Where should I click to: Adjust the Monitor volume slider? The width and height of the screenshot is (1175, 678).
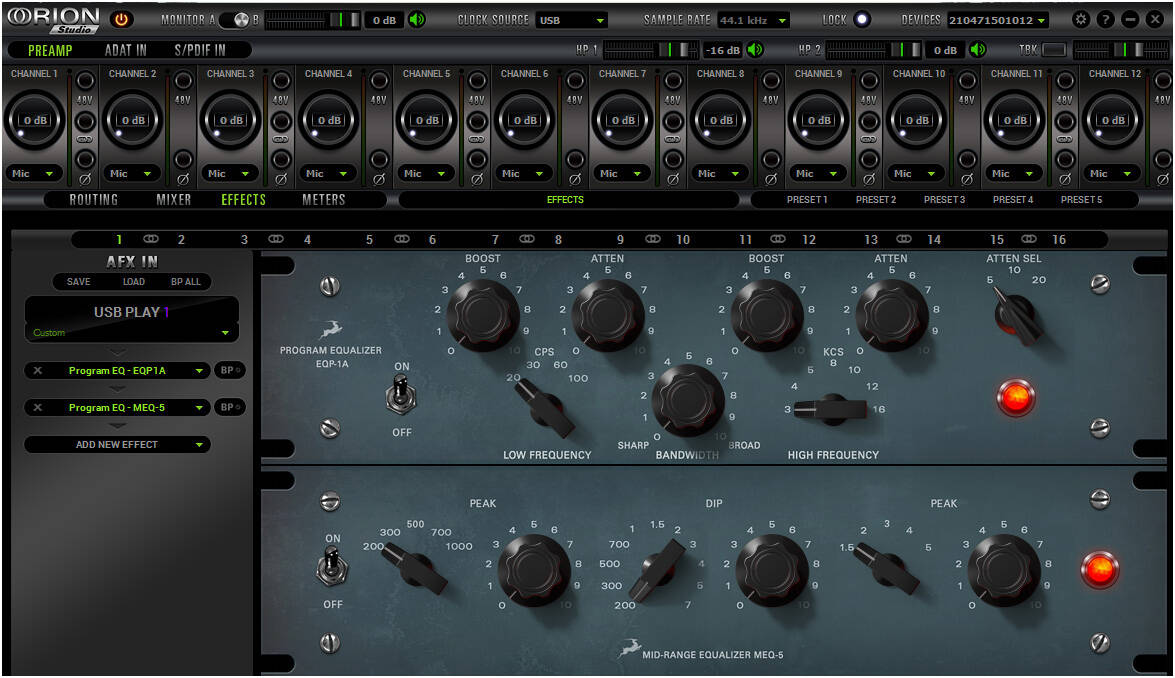[x=312, y=20]
